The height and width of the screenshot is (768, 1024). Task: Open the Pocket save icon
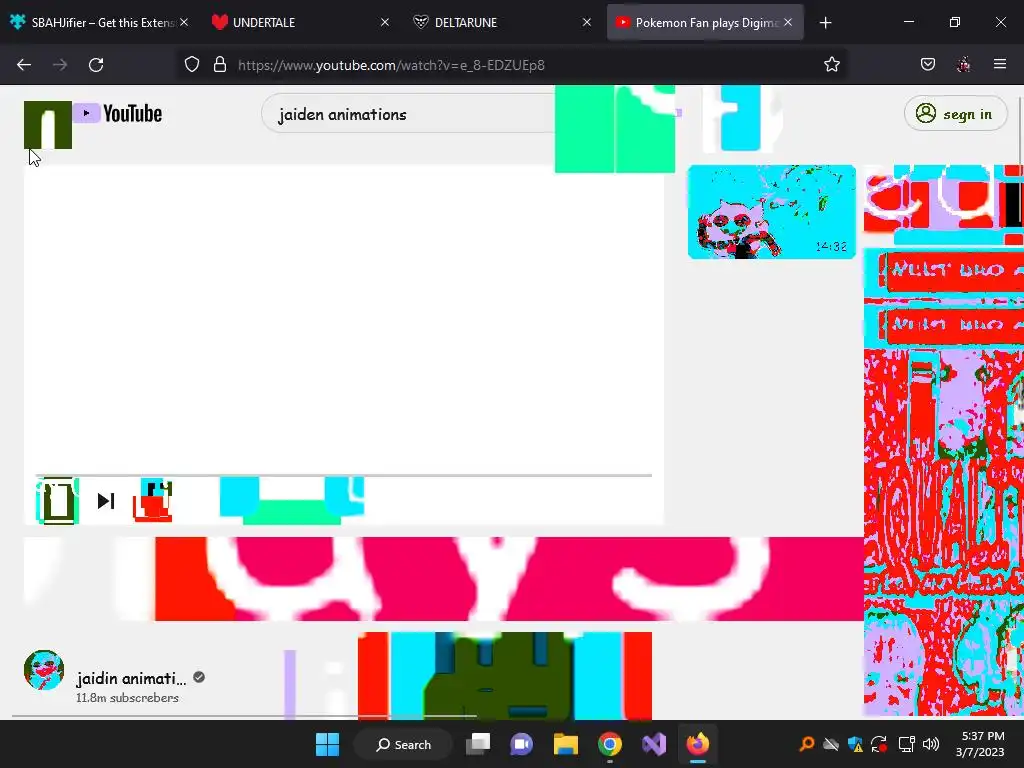pos(927,65)
